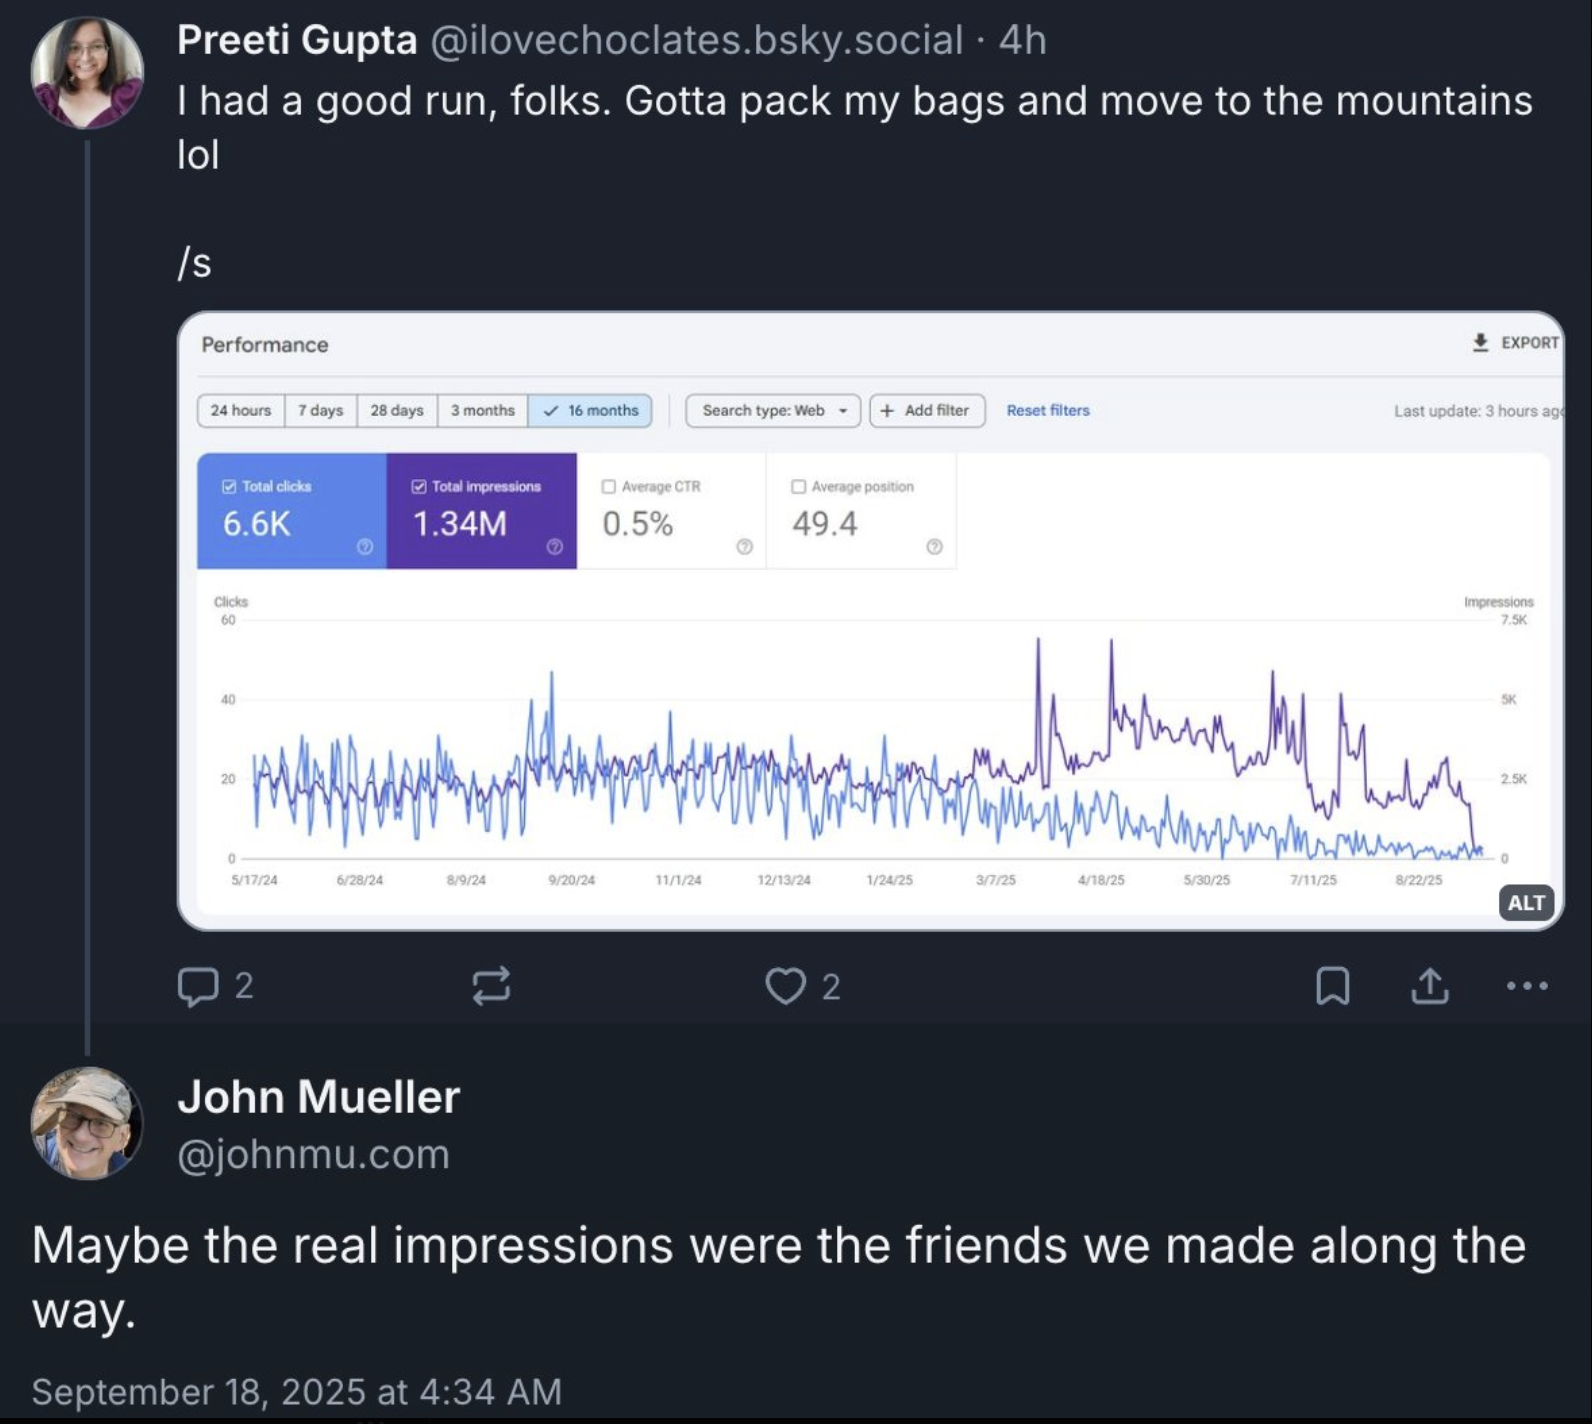Switch to the 28 days date range

tap(396, 410)
